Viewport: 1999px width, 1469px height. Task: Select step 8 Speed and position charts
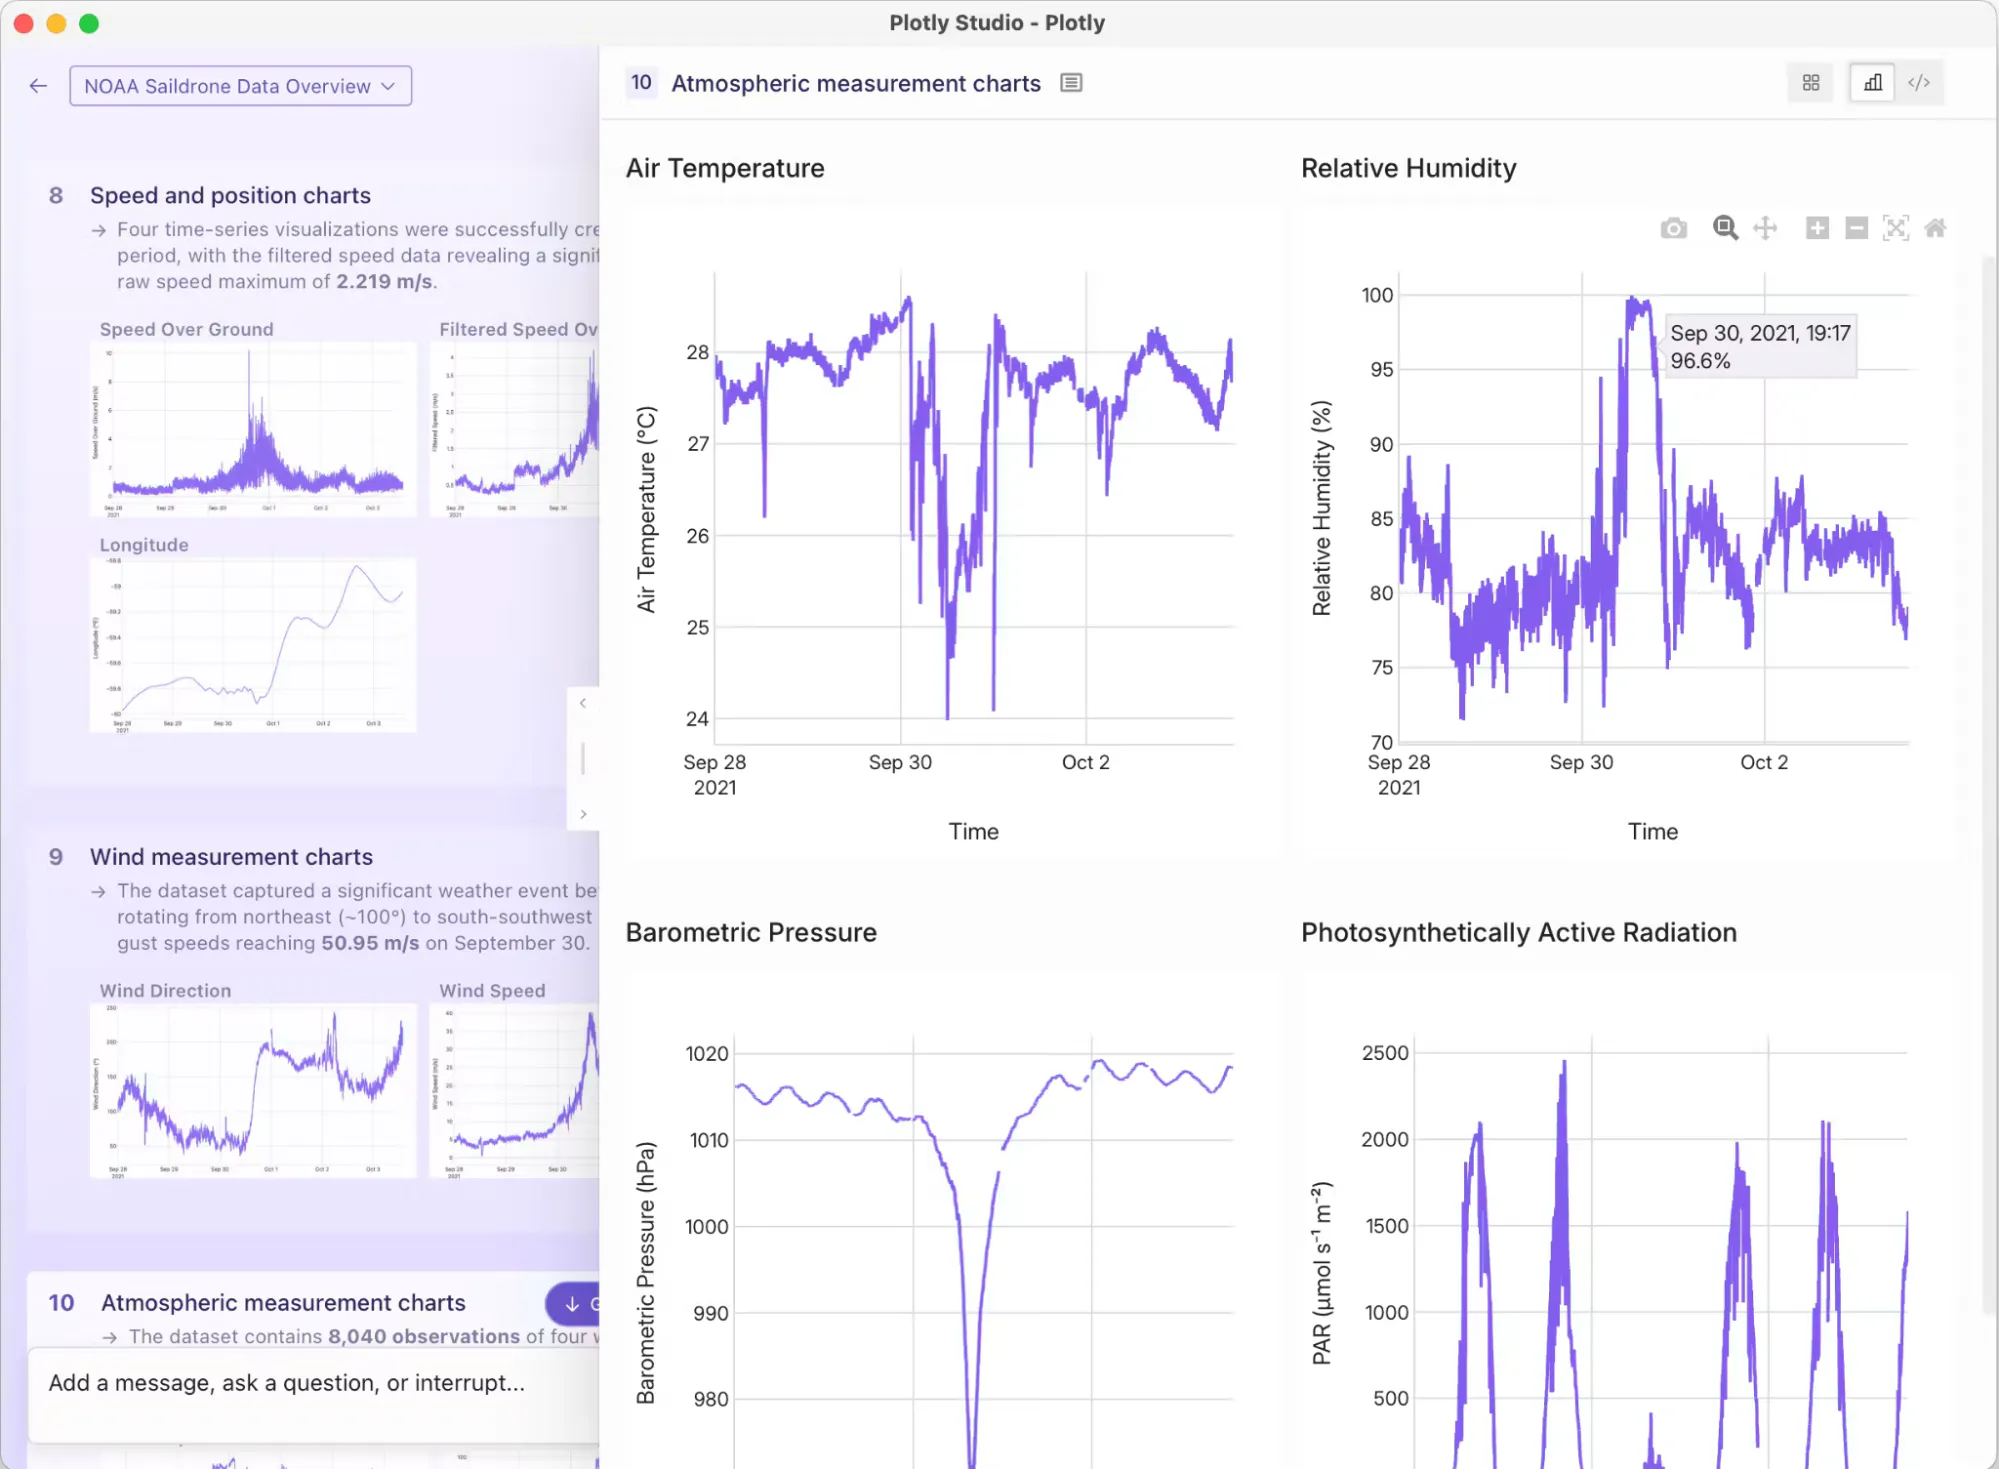pos(230,196)
